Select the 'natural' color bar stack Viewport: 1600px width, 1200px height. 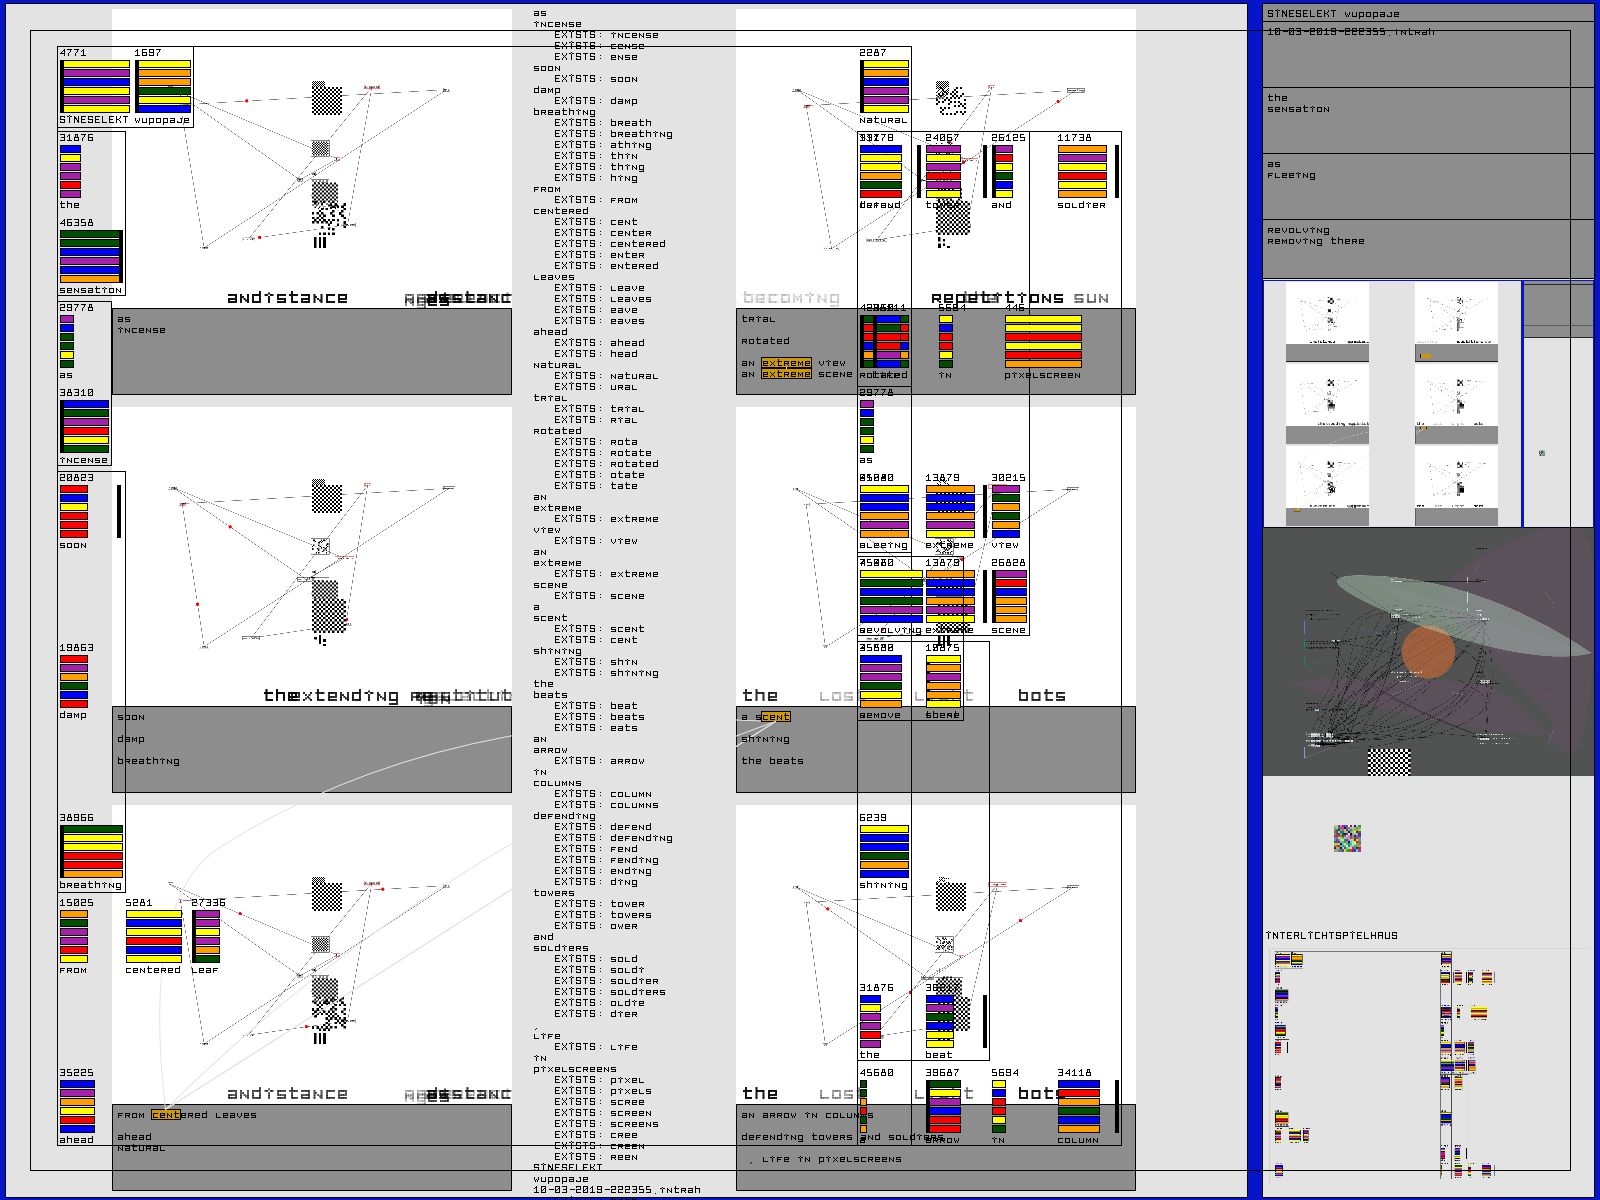click(885, 86)
